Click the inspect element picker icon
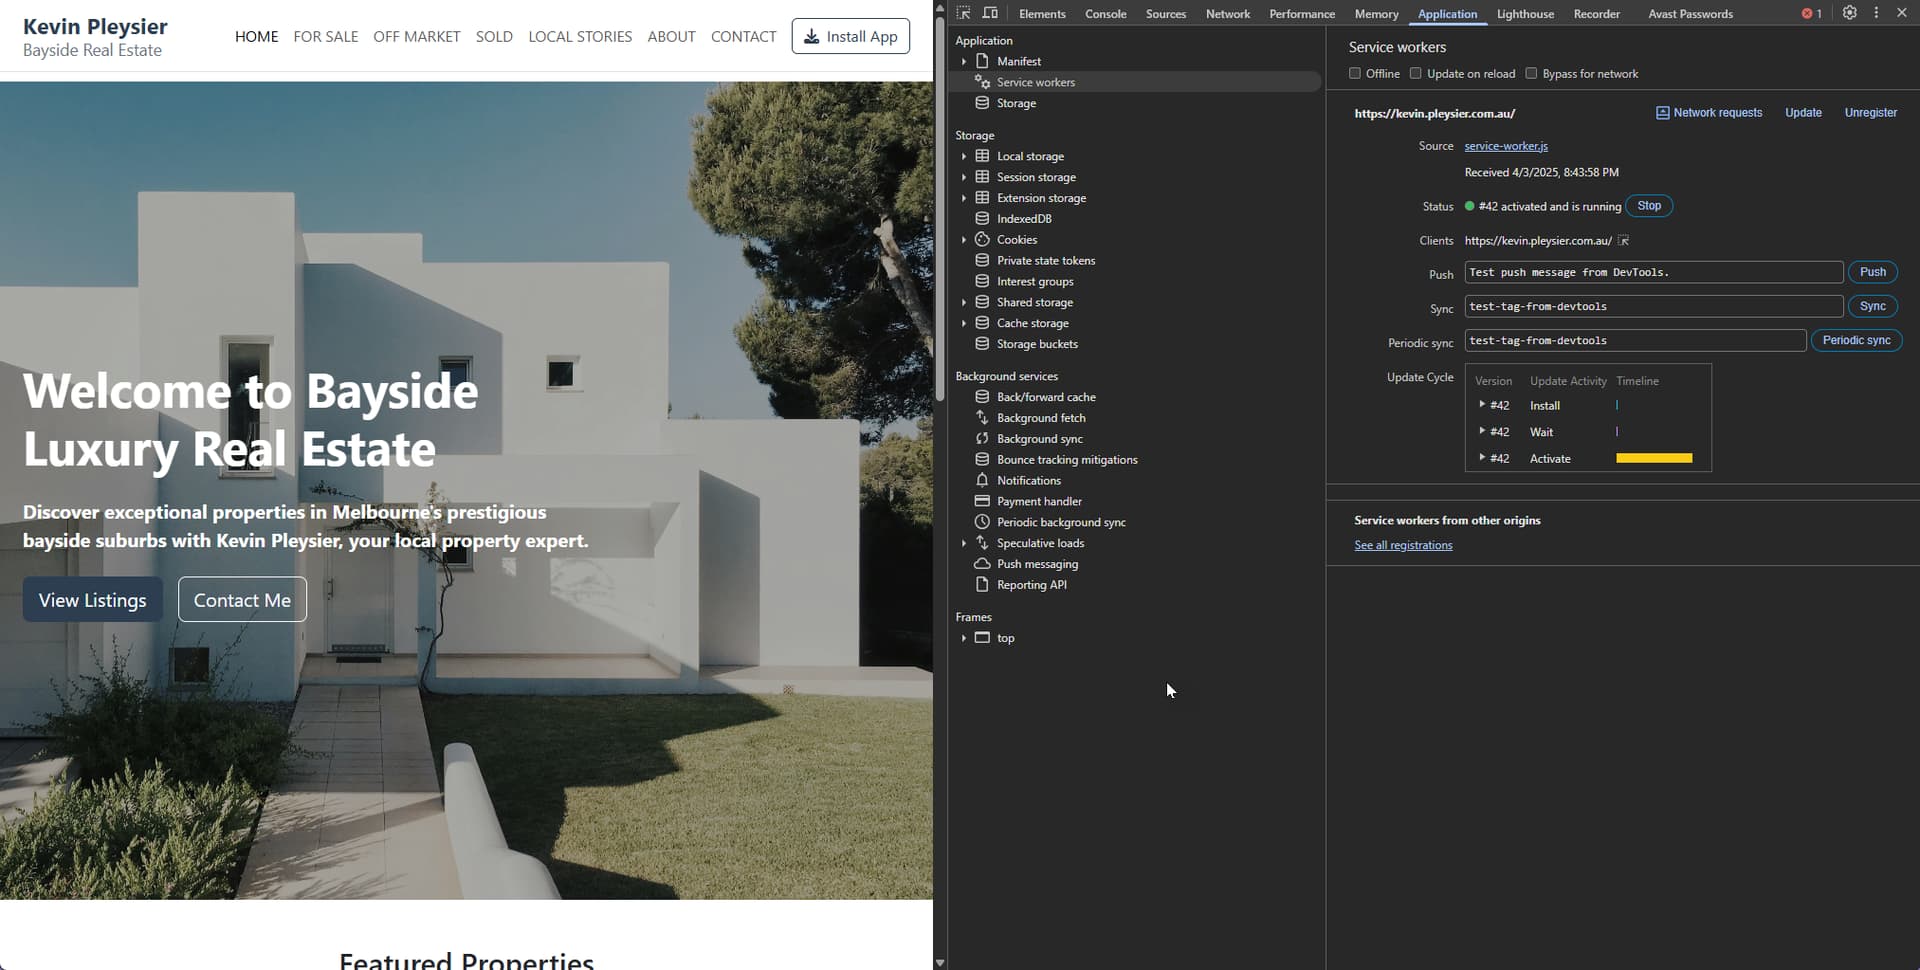The image size is (1920, 970). 963,13
